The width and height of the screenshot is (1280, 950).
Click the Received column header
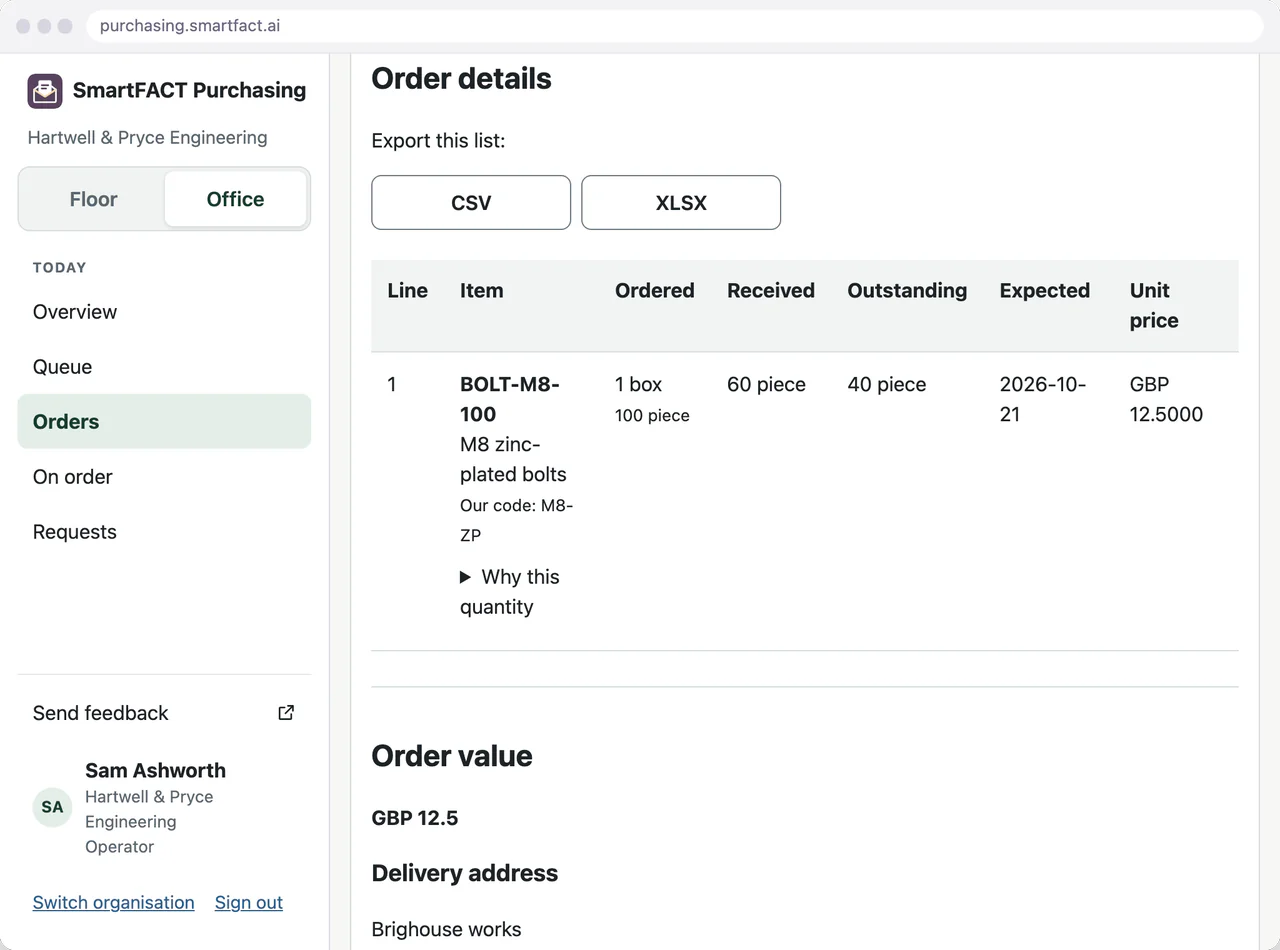tap(771, 291)
